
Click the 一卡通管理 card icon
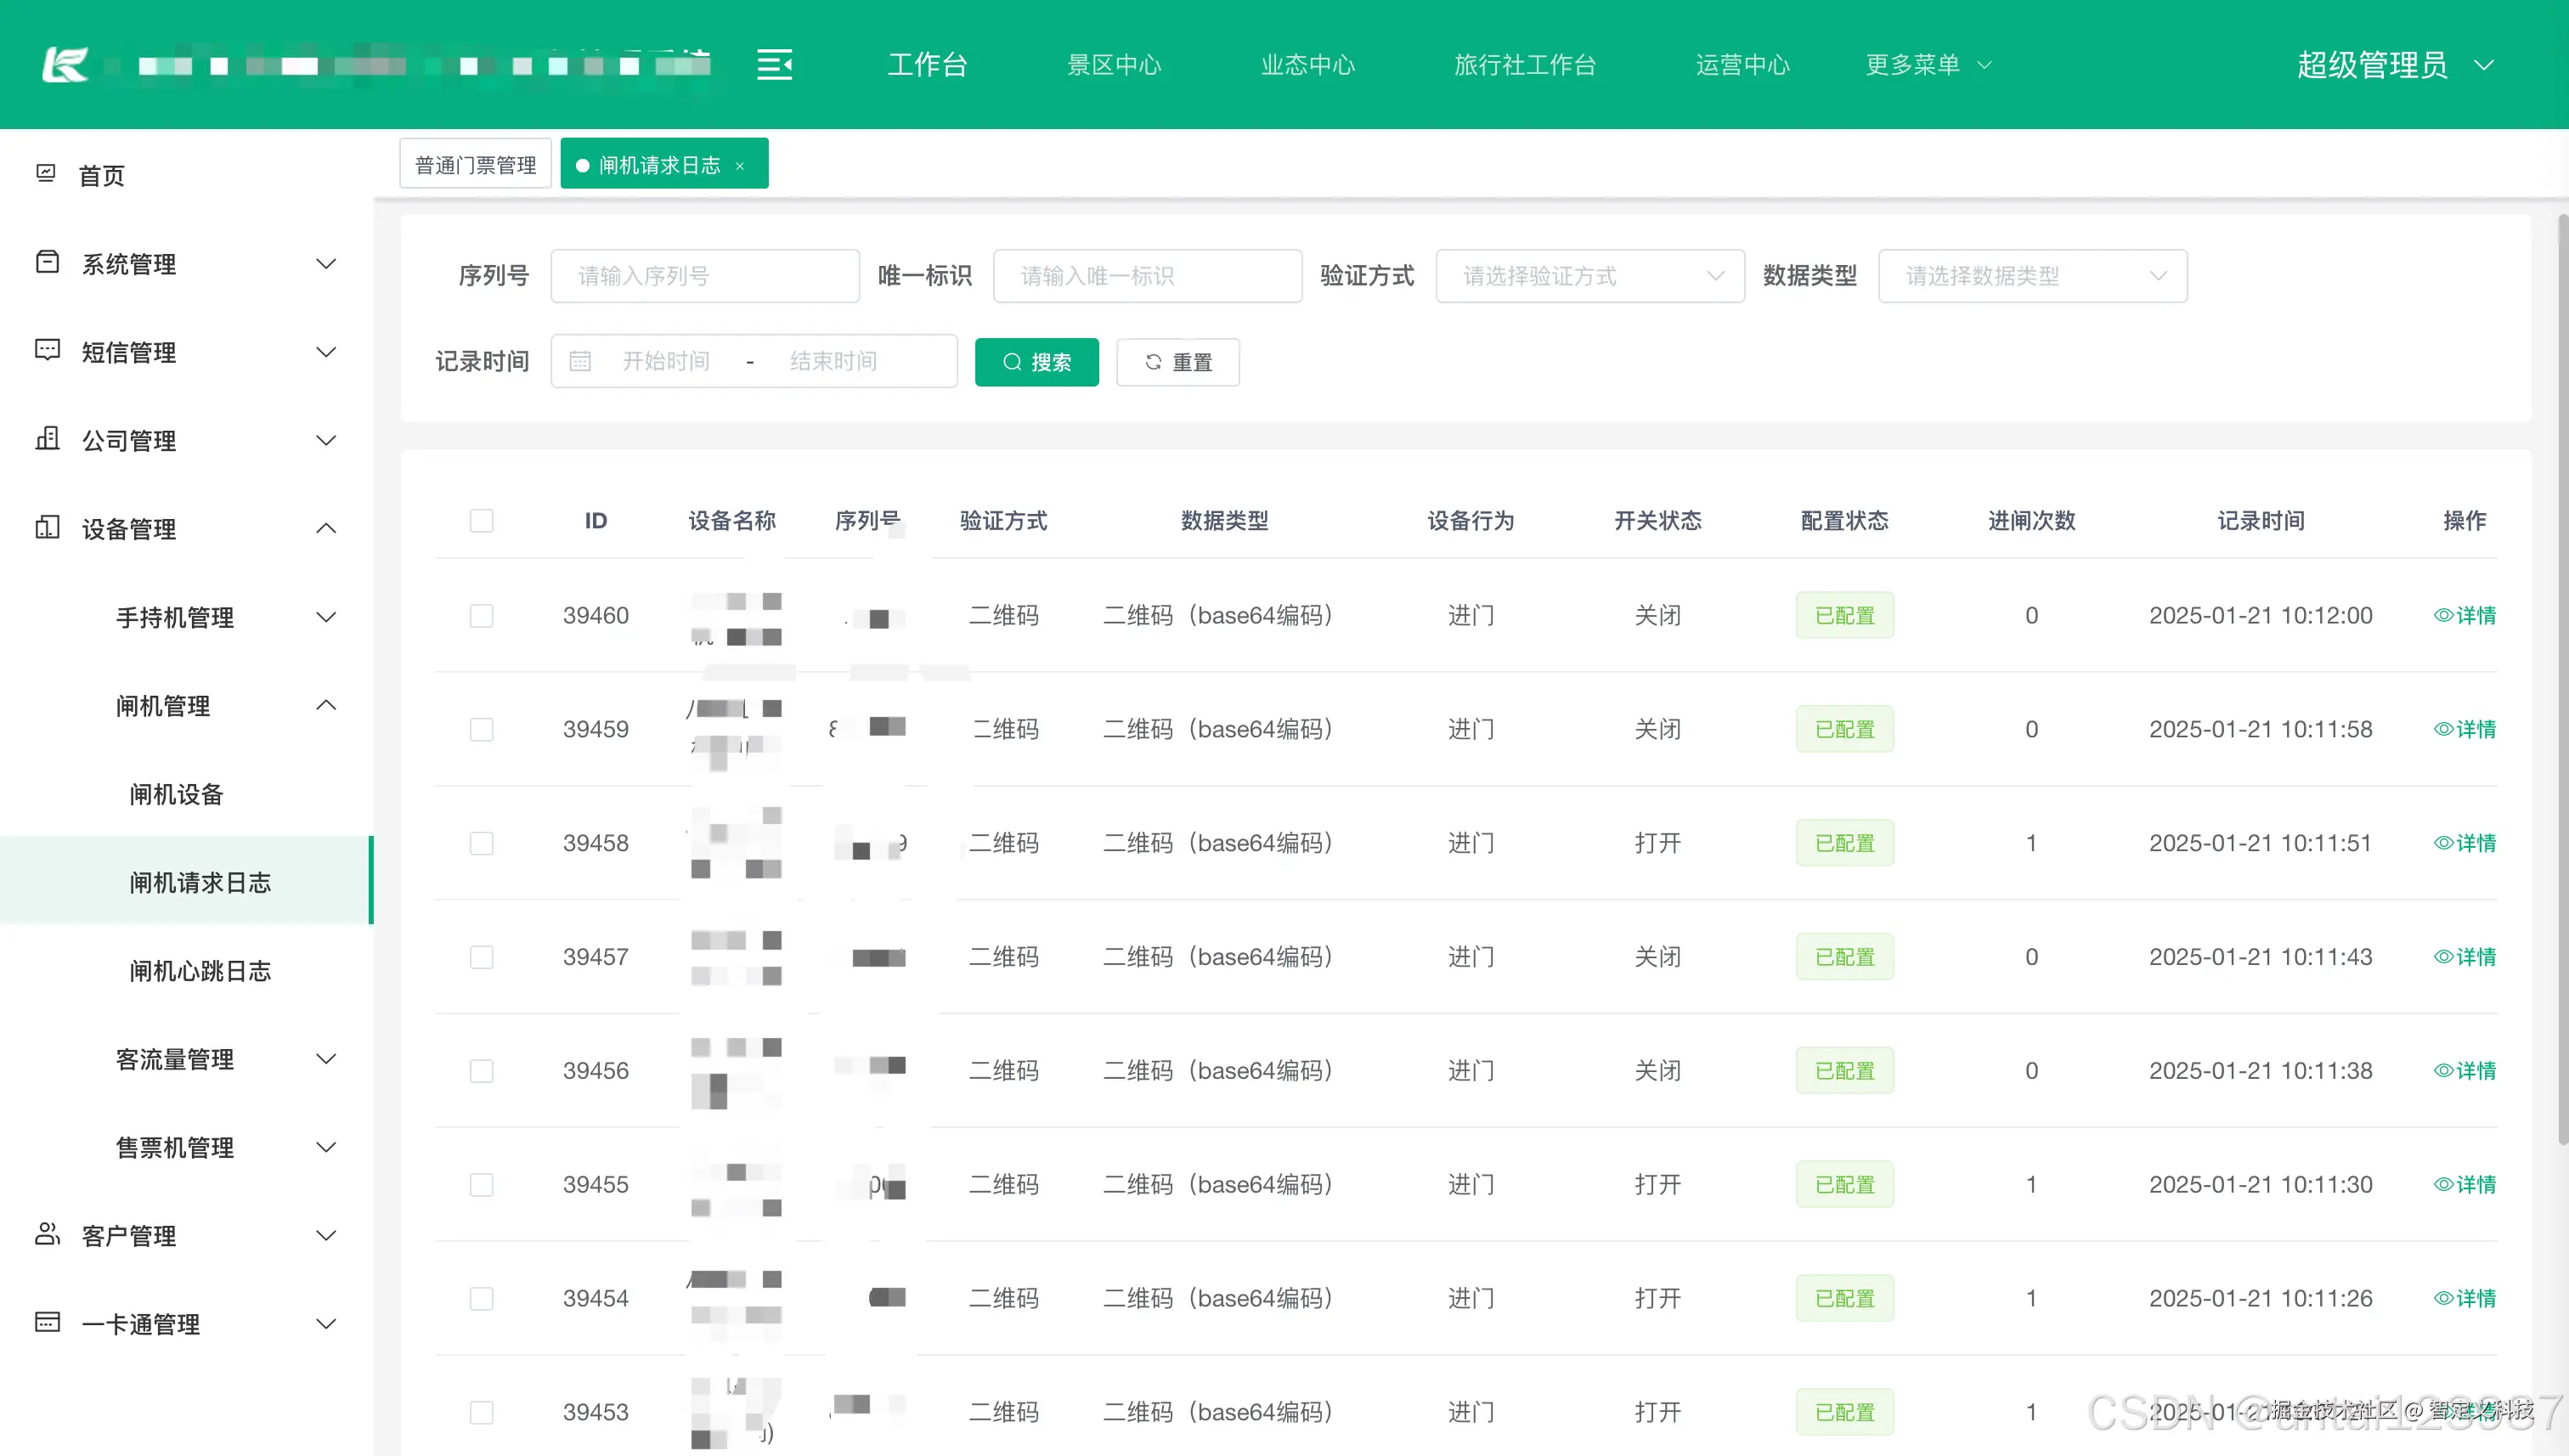point(47,1322)
